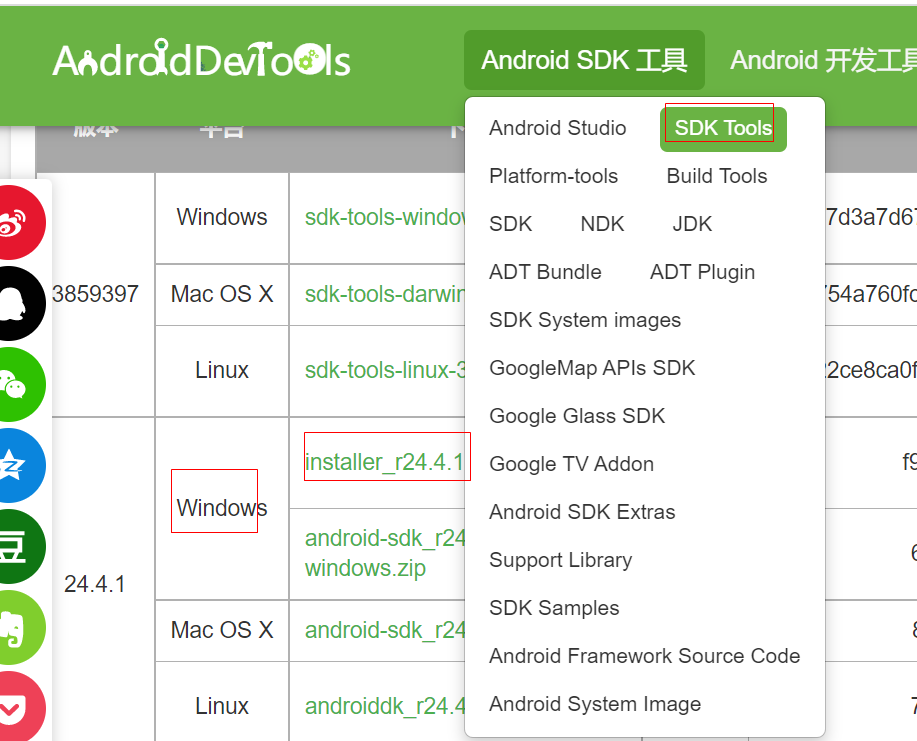
Task: Click the Mac OS X cell beside sdk-tools-darwin
Action: tap(222, 294)
